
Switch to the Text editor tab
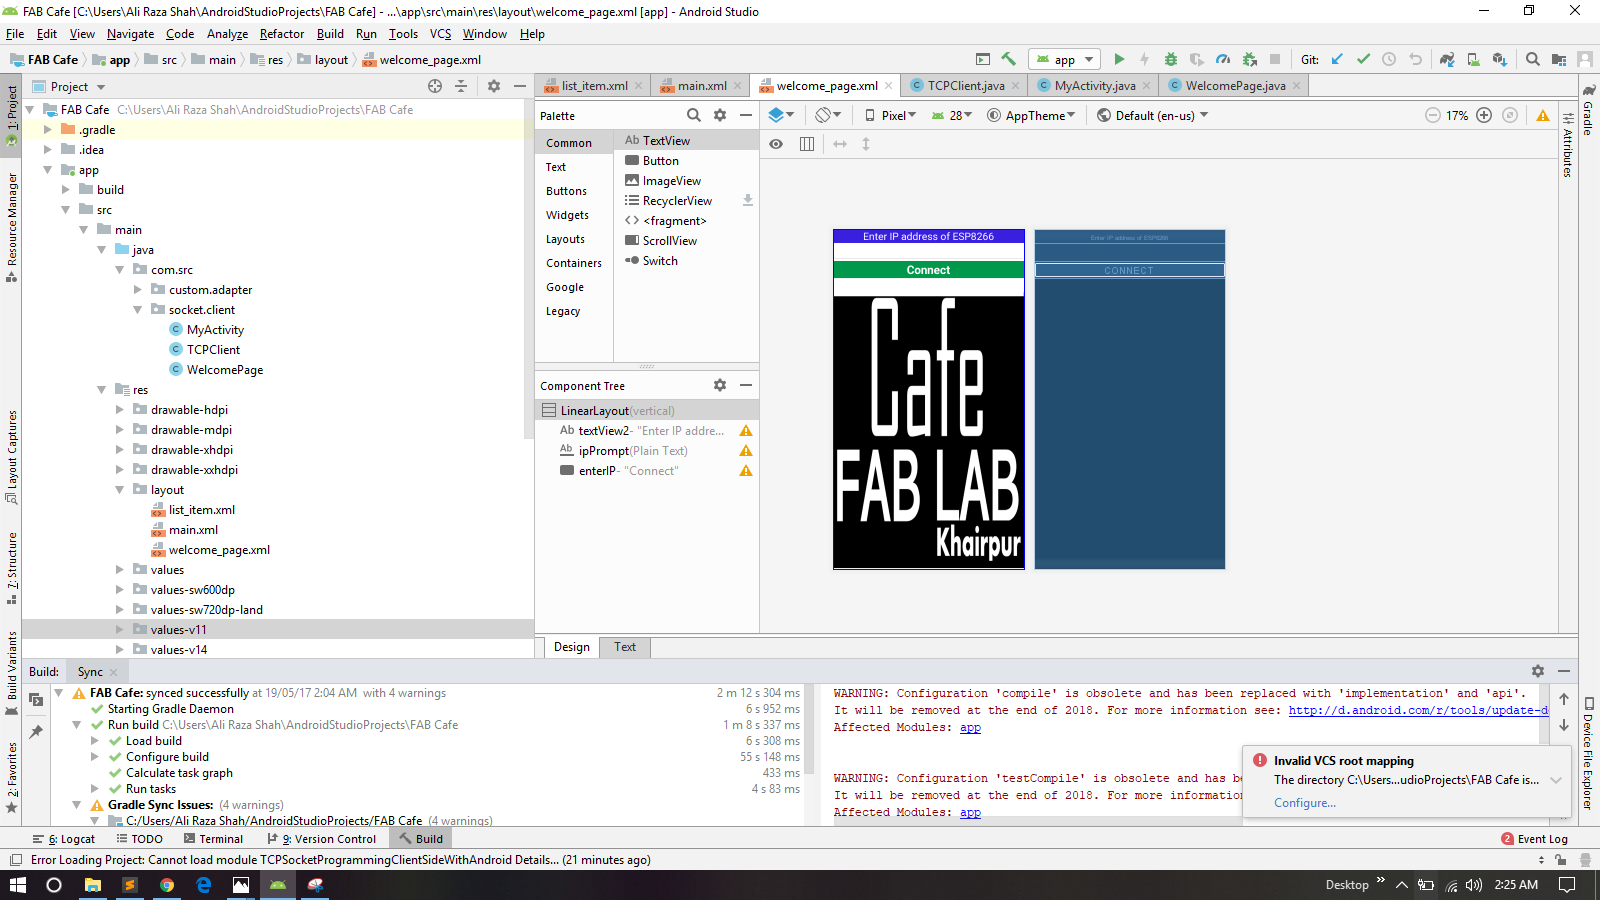point(625,647)
